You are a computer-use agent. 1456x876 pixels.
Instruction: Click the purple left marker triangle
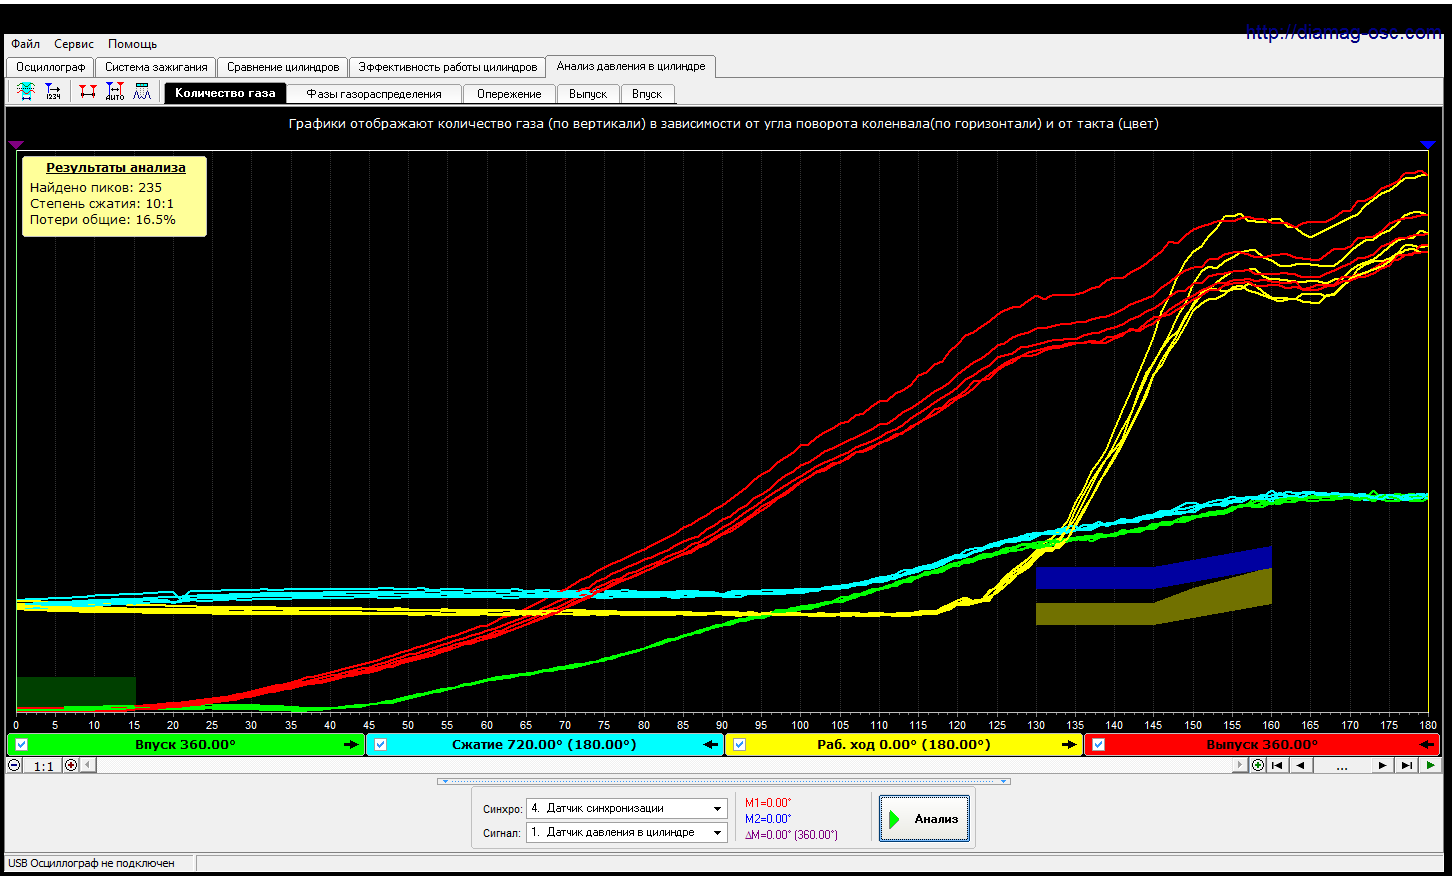coord(16,145)
